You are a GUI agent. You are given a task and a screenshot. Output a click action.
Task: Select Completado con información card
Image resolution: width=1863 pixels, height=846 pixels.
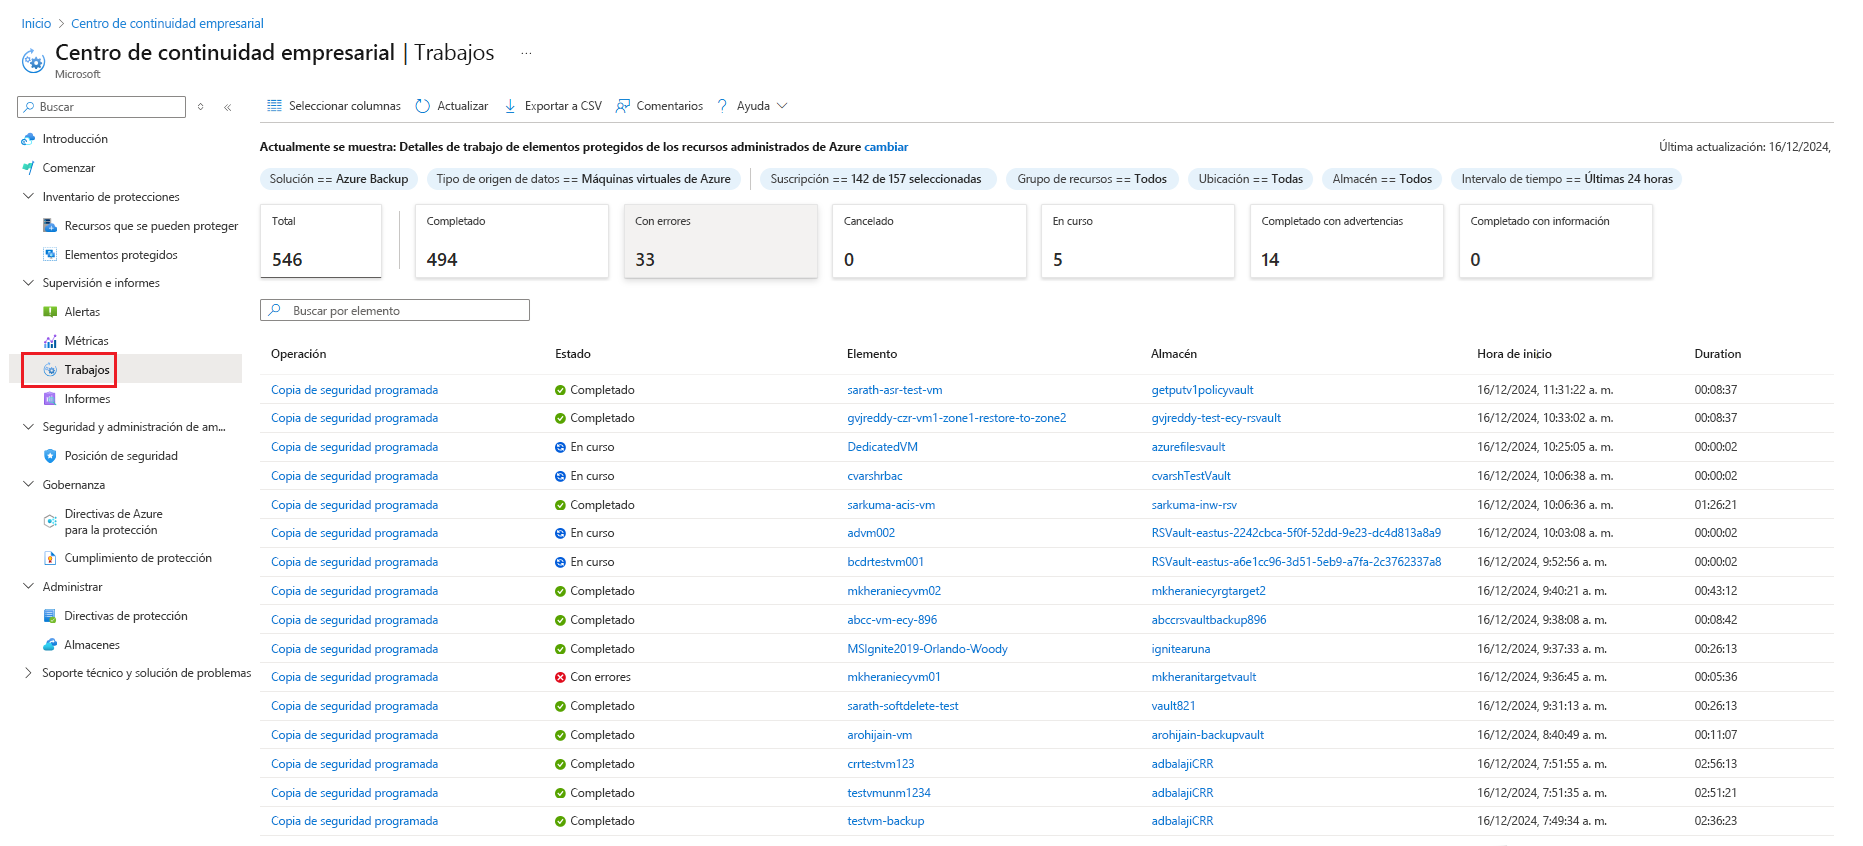[x=1556, y=241]
